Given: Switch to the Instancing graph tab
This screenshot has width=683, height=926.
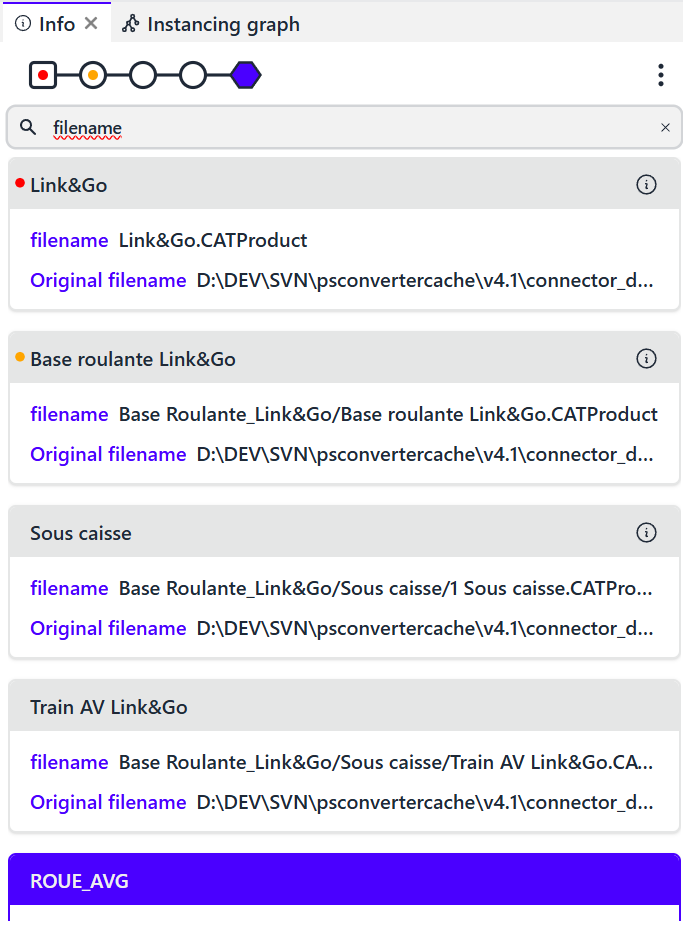Looking at the screenshot, I should [211, 24].
